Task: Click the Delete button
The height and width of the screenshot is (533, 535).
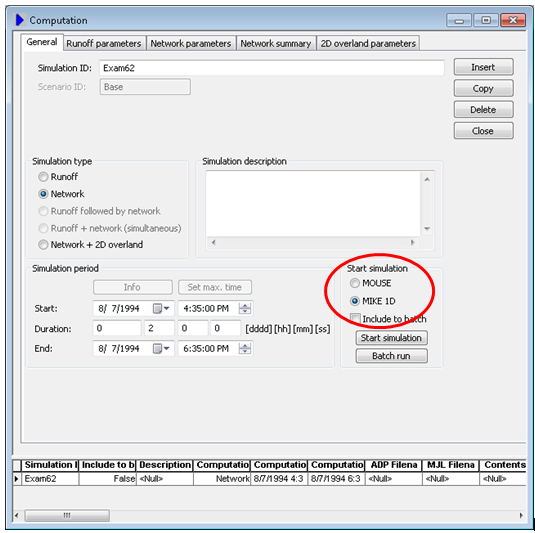Action: (x=483, y=110)
